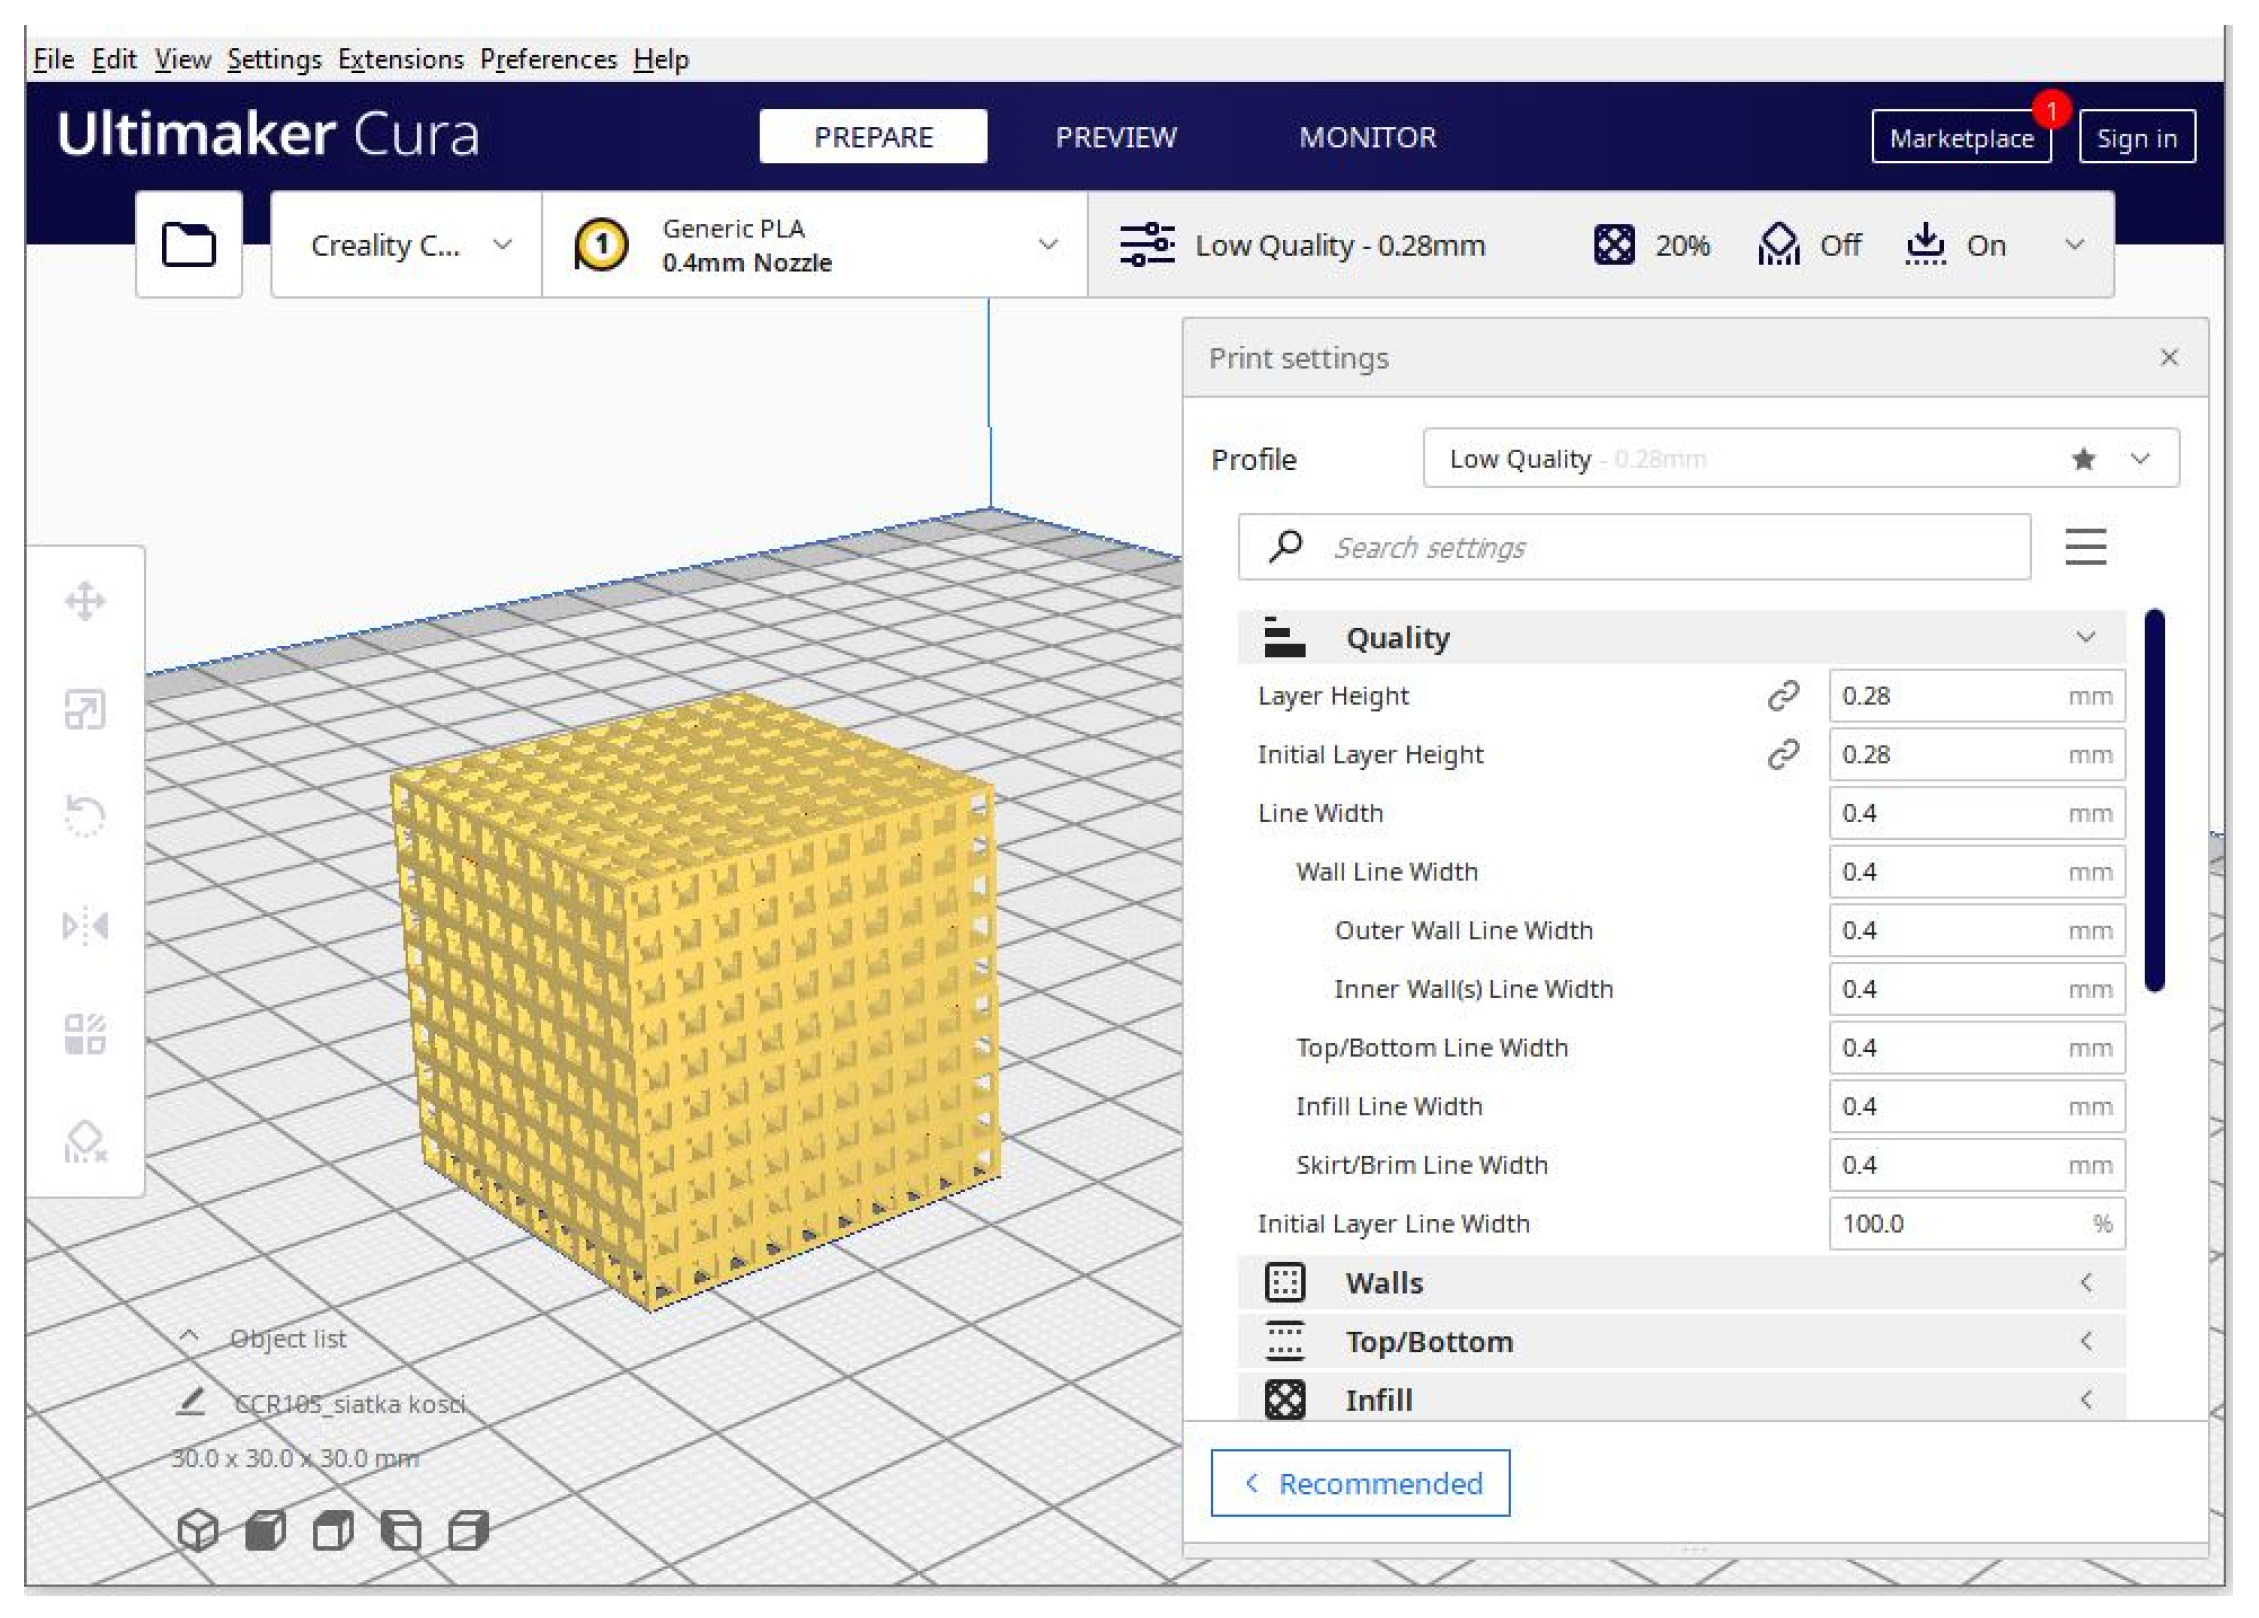Click the Recommended button
The height and width of the screenshot is (1618, 2259).
tap(1360, 1483)
